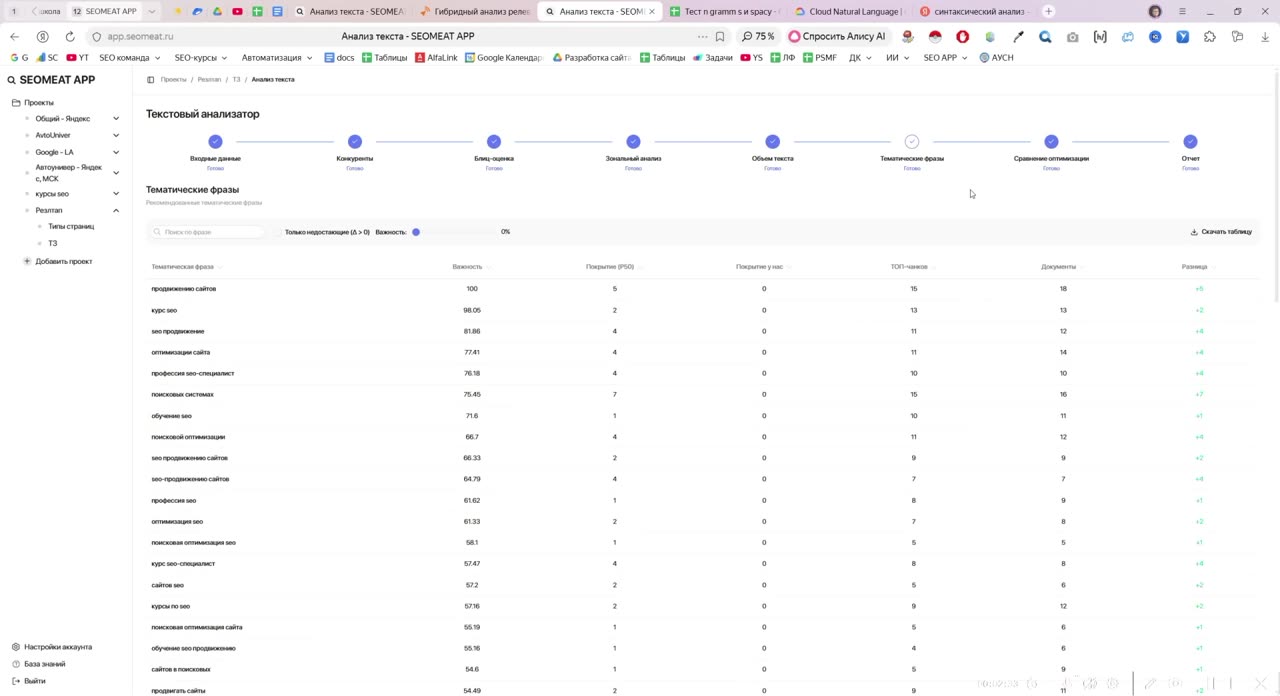Screen dimensions: 1280x696
Task: Click the 'Скачать таблицу' button
Action: (x=1221, y=232)
